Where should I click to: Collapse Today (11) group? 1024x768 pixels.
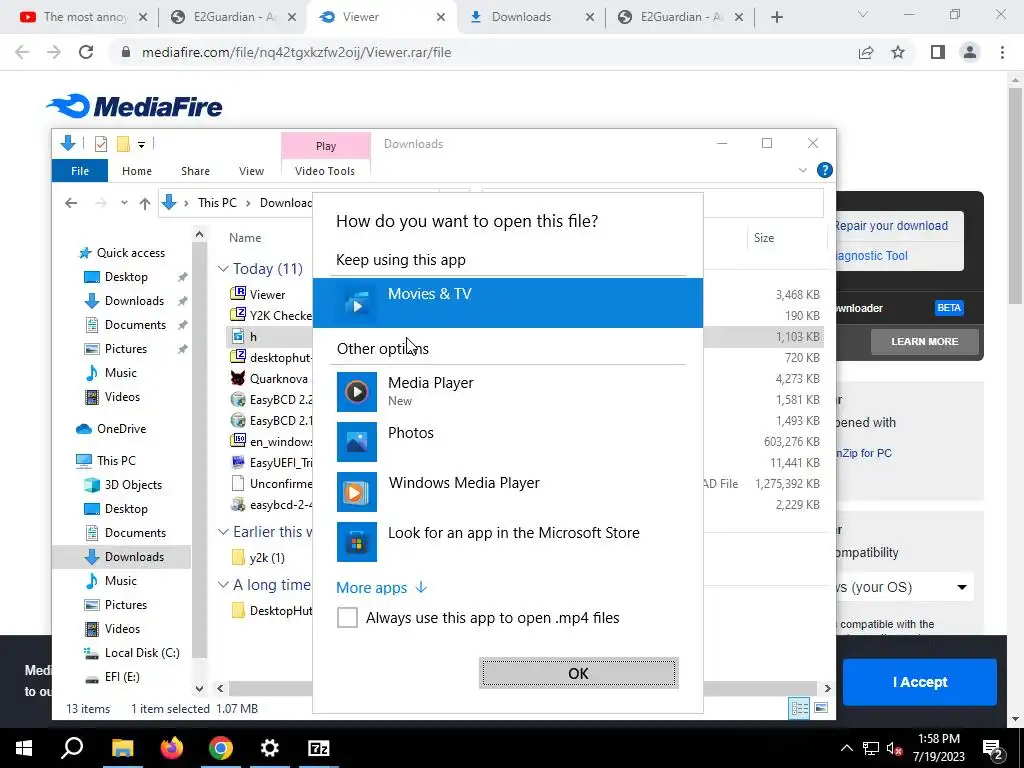coord(223,268)
